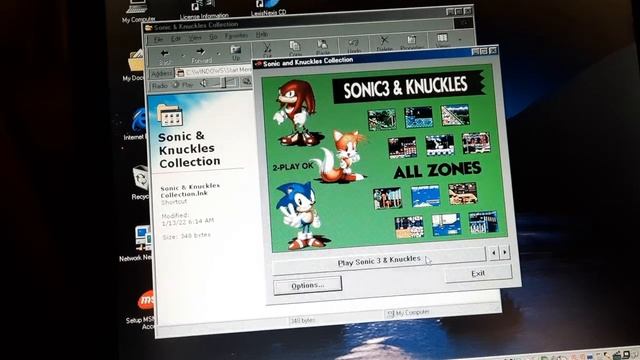Open the Back history dropdown arrow
640x360 pixels.
[x=183, y=55]
